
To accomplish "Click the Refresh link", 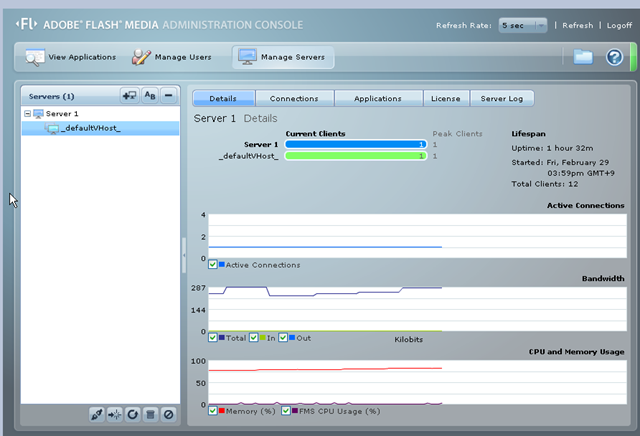I will 578,25.
